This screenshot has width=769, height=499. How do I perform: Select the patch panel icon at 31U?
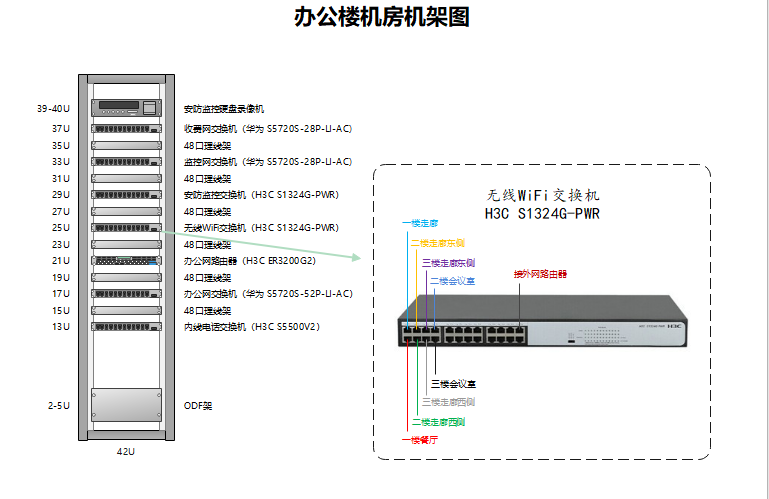pyautogui.click(x=127, y=178)
